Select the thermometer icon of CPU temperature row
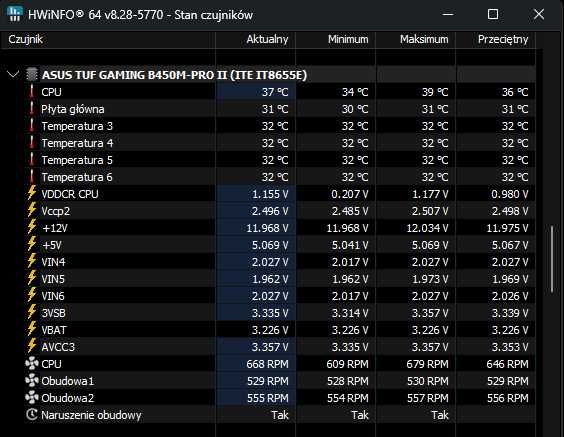Viewport: 564px width, 437px height. click(32, 91)
